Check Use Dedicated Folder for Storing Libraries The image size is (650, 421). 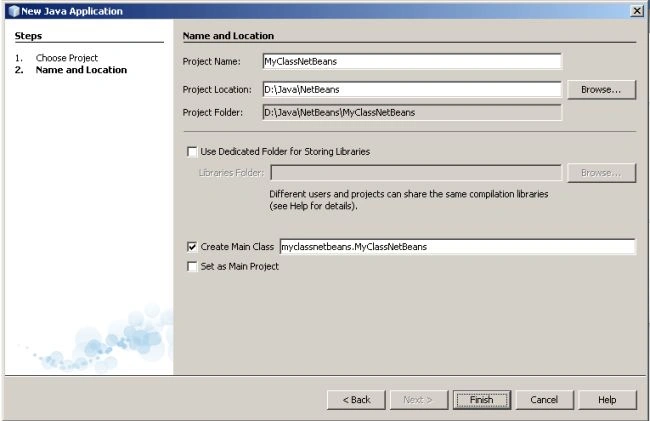[x=192, y=152]
